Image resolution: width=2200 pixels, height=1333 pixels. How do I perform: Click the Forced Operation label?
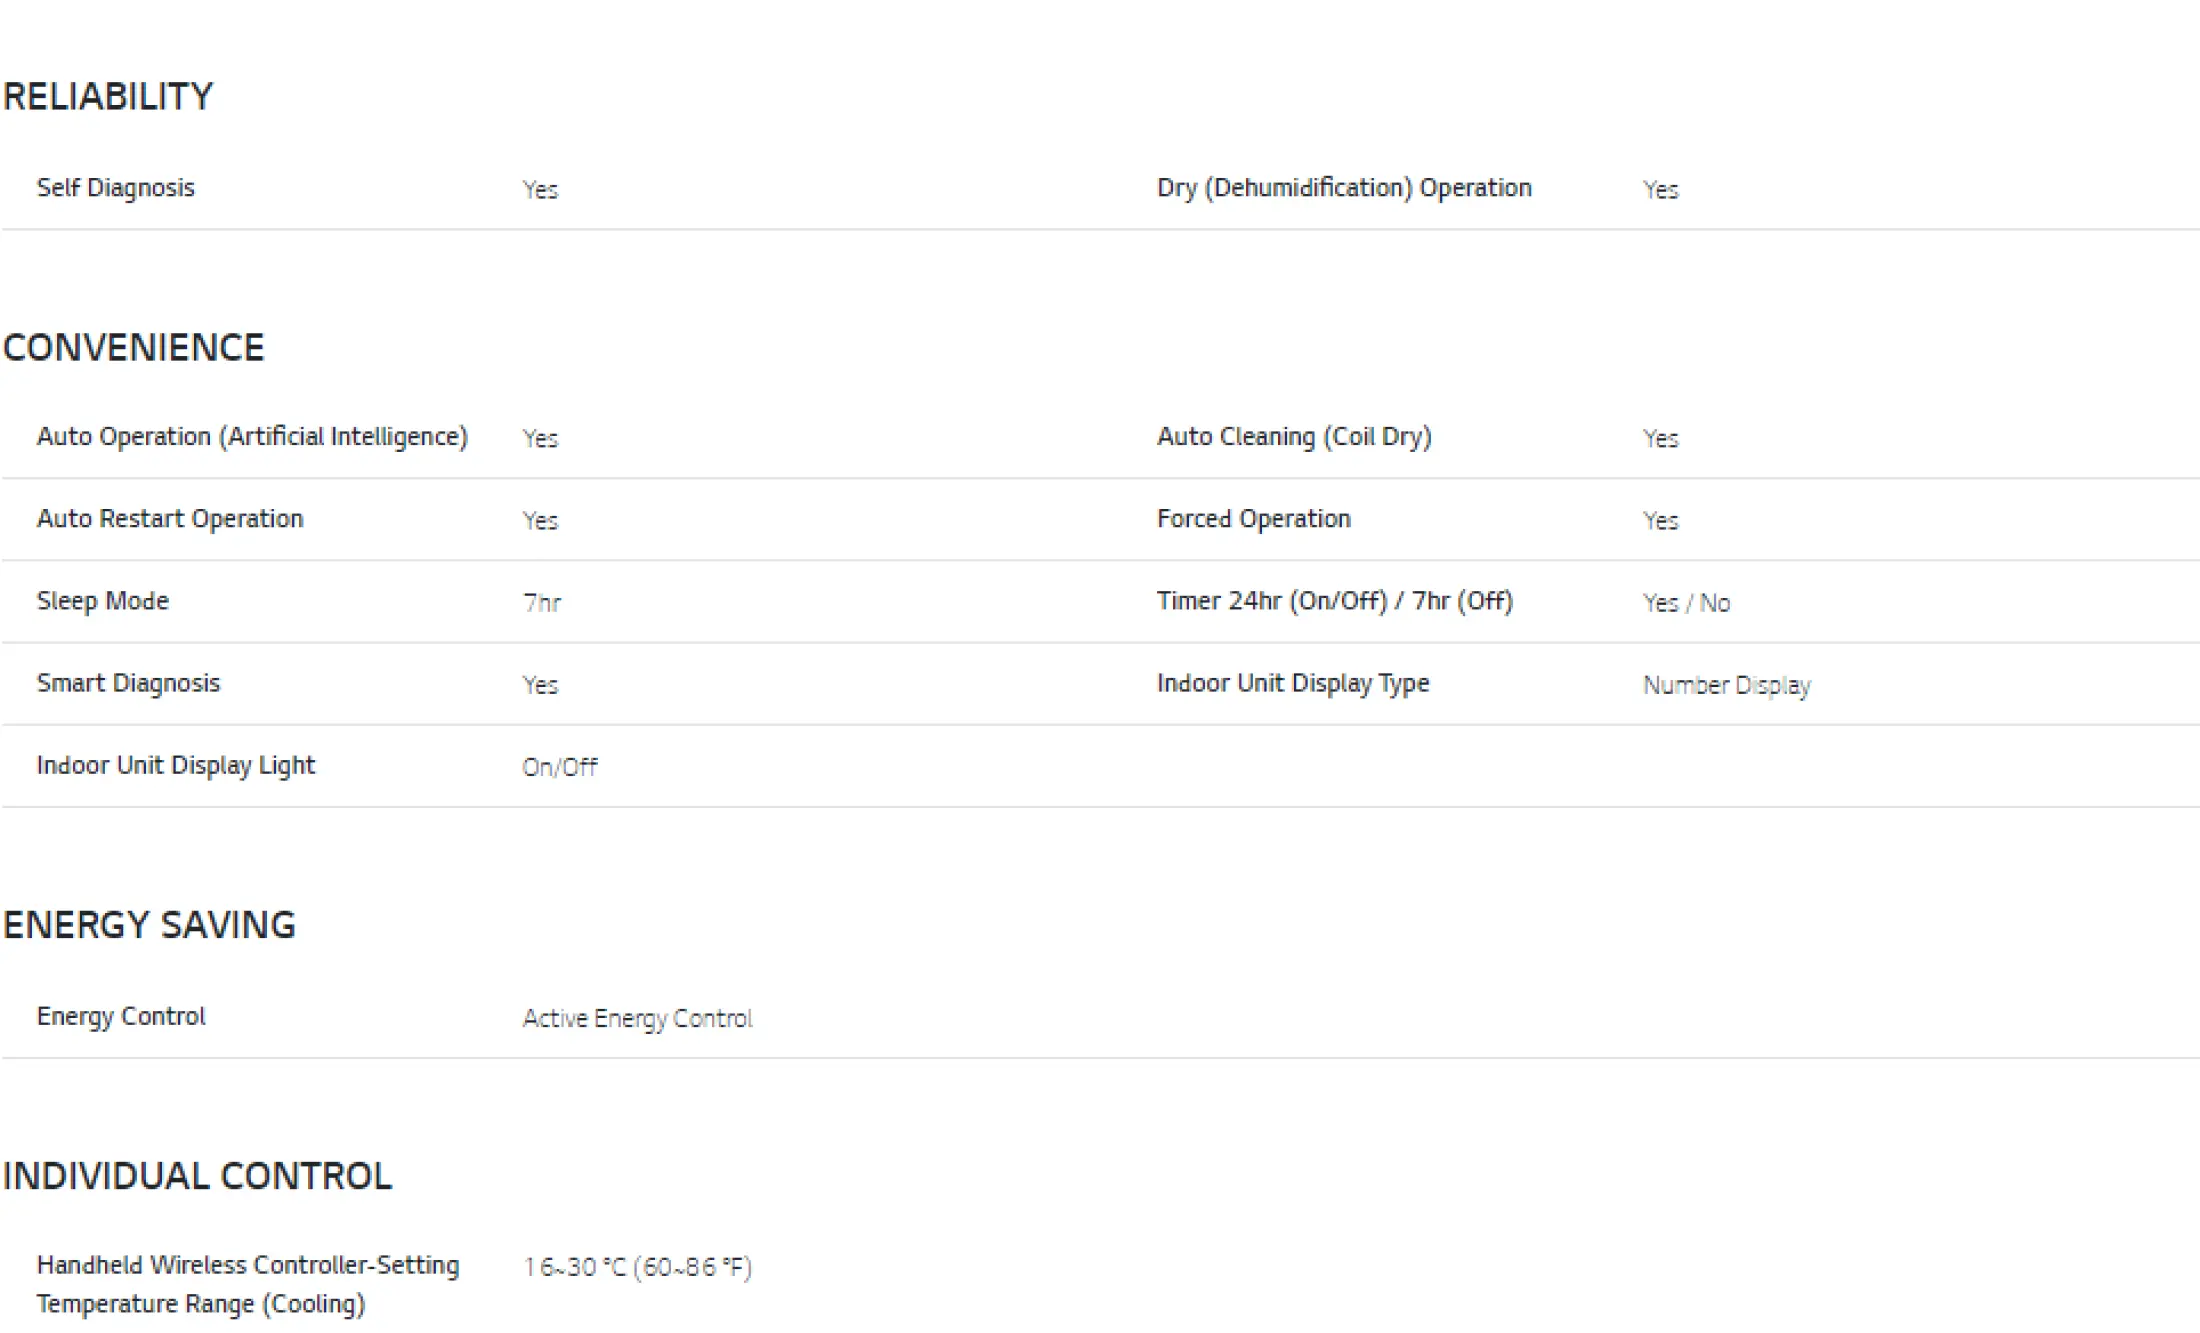pyautogui.click(x=1254, y=519)
